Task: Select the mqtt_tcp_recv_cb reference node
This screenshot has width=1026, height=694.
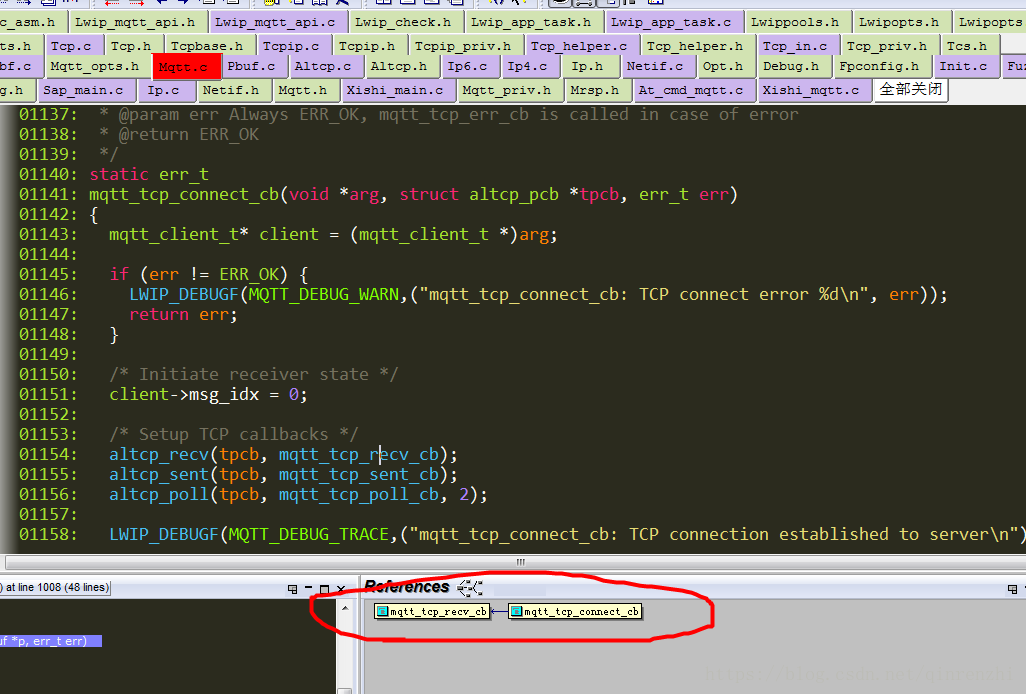Action: tap(433, 612)
